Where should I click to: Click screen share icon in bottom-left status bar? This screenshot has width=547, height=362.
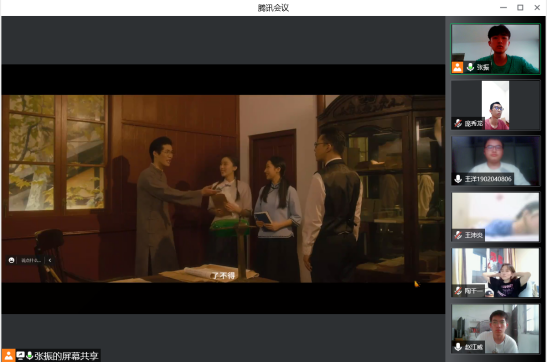(x=21, y=355)
